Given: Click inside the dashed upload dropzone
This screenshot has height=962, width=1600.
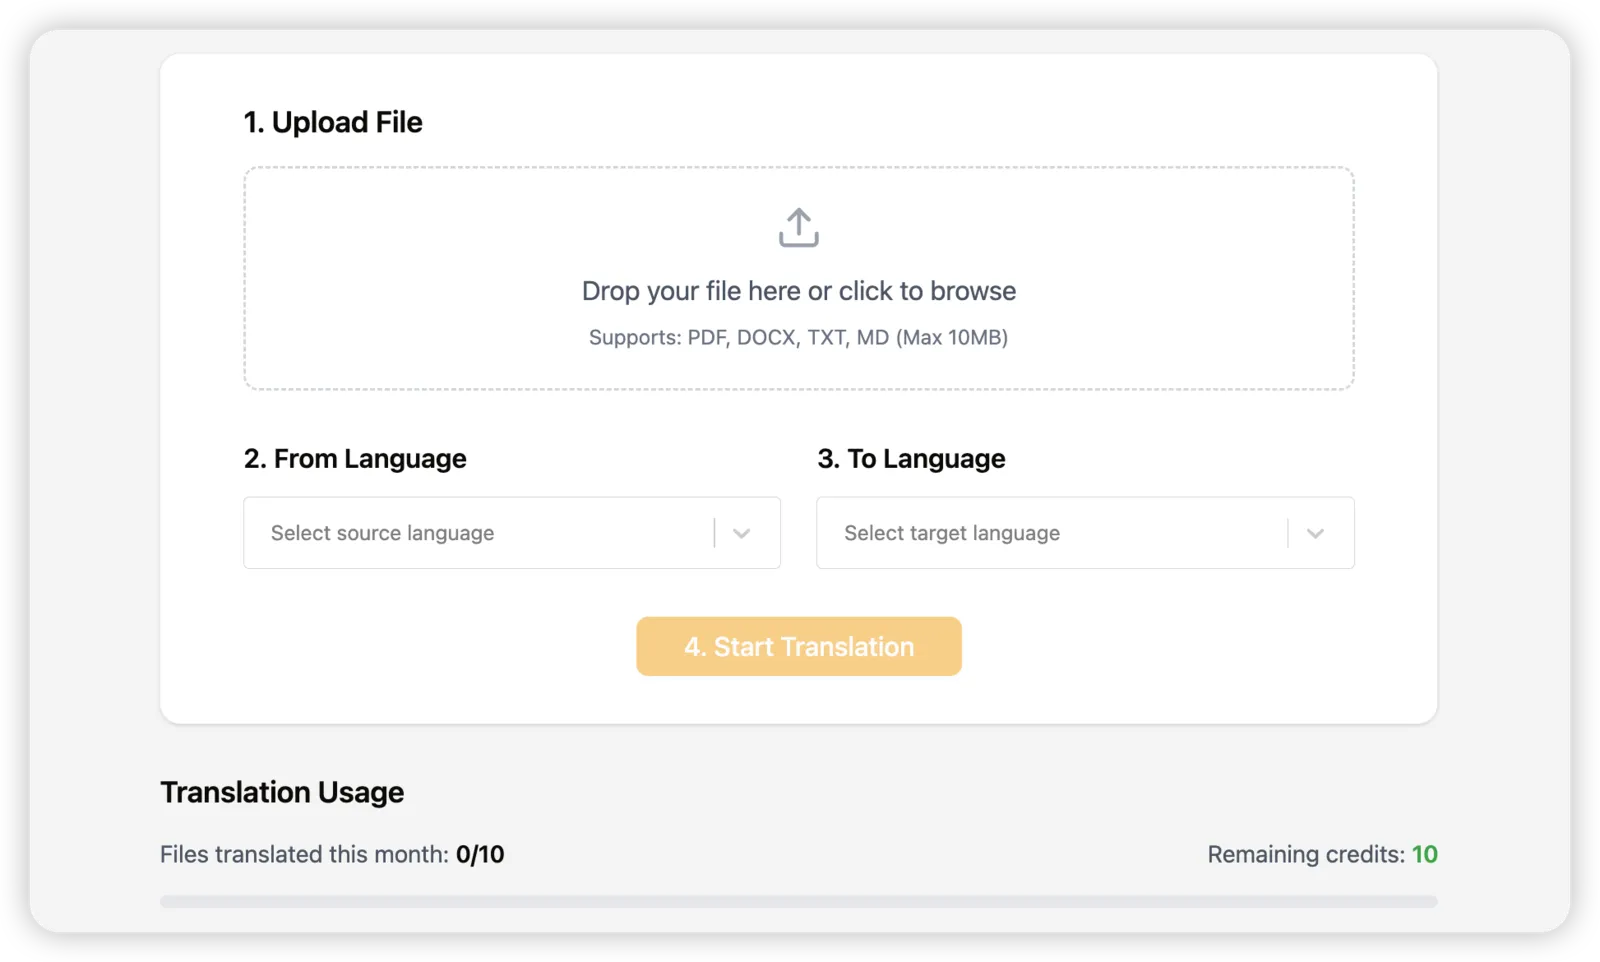Looking at the screenshot, I should click(799, 278).
